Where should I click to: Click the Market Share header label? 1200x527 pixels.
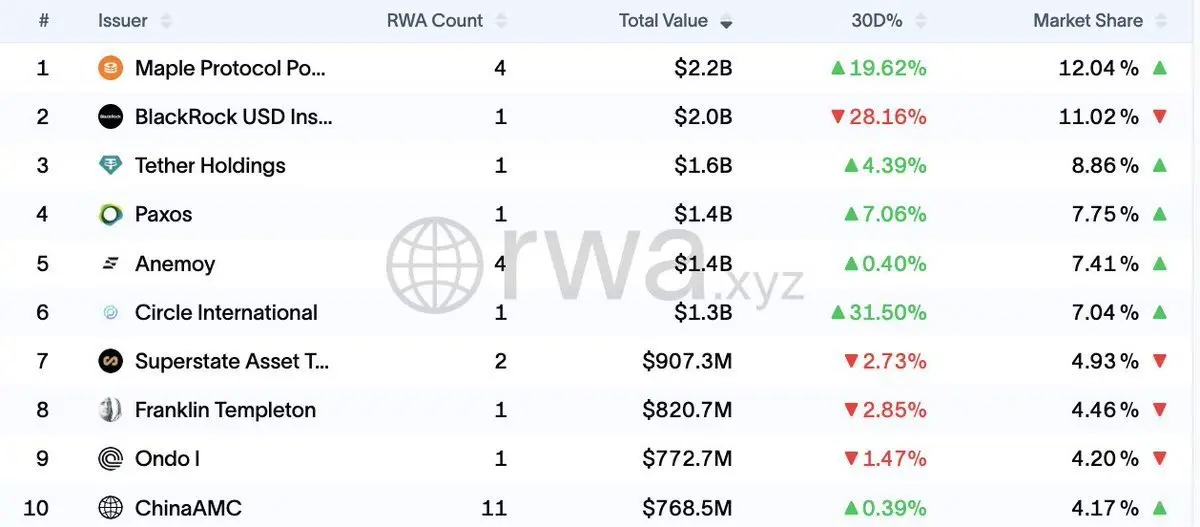tap(1088, 21)
